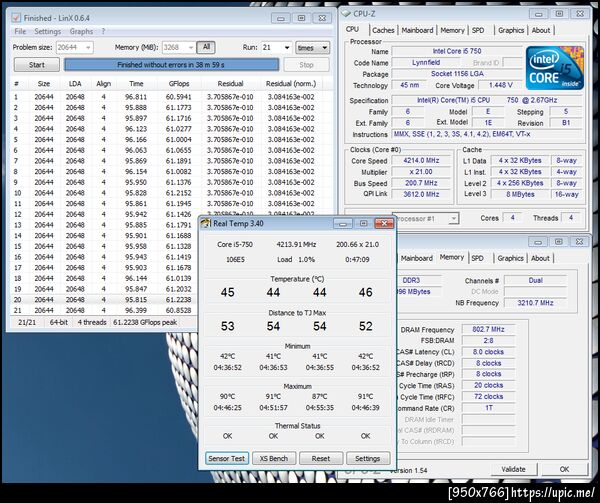Open the Graphics tab in lower CPU-Z window

510,258
